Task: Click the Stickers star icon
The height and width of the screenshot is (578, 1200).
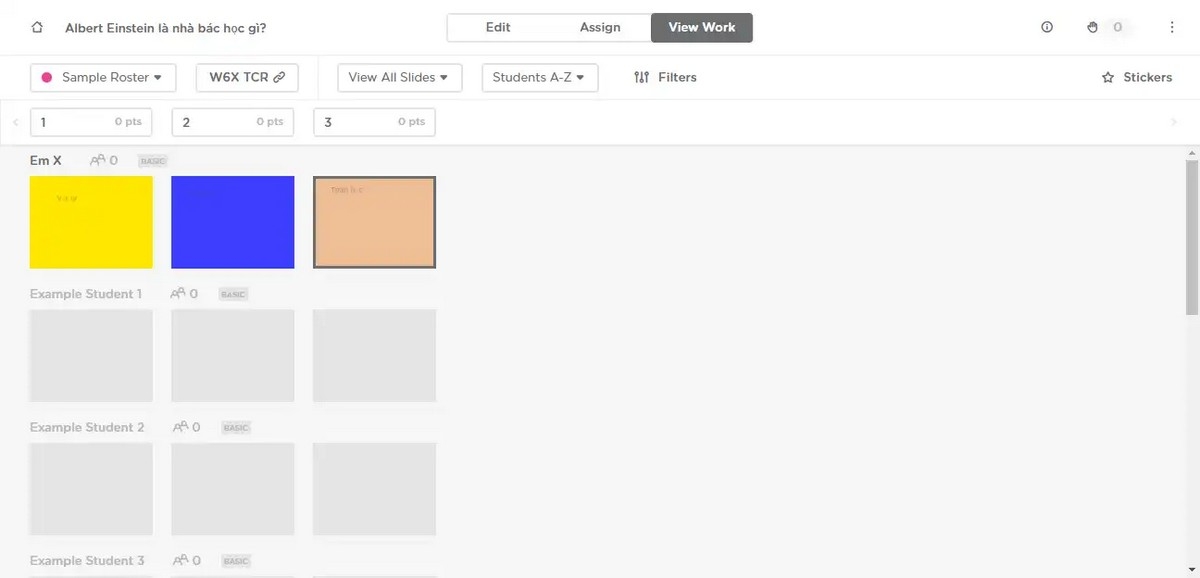Action: pos(1108,77)
